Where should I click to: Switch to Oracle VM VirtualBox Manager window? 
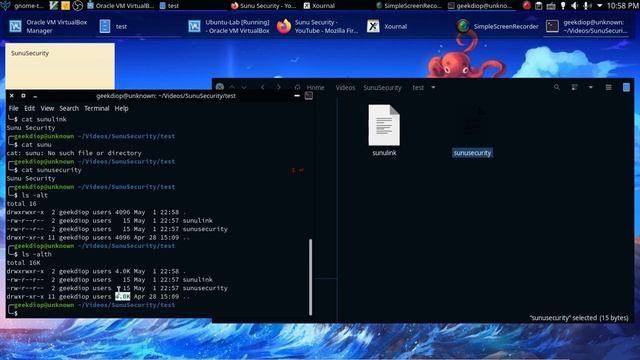pyautogui.click(x=49, y=27)
